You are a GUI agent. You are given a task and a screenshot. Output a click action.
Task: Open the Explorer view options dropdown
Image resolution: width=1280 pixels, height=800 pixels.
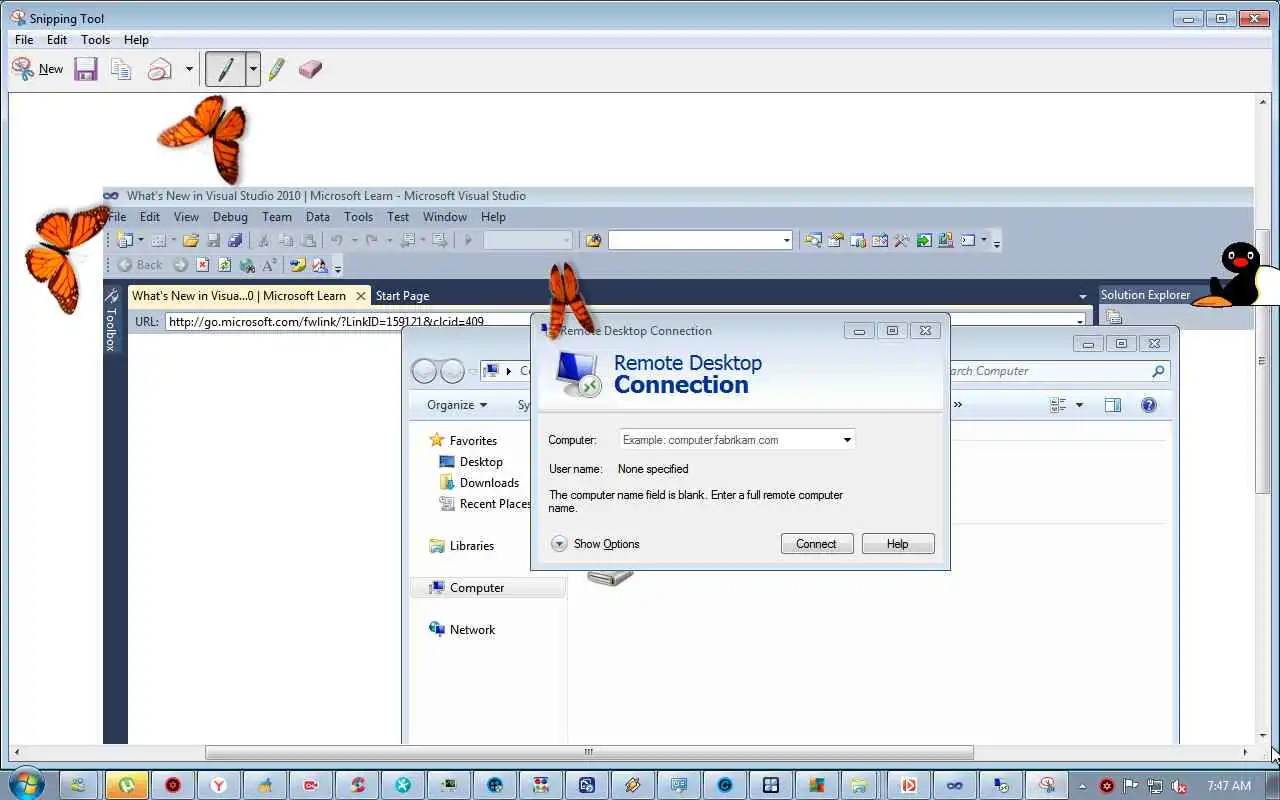(x=1079, y=405)
